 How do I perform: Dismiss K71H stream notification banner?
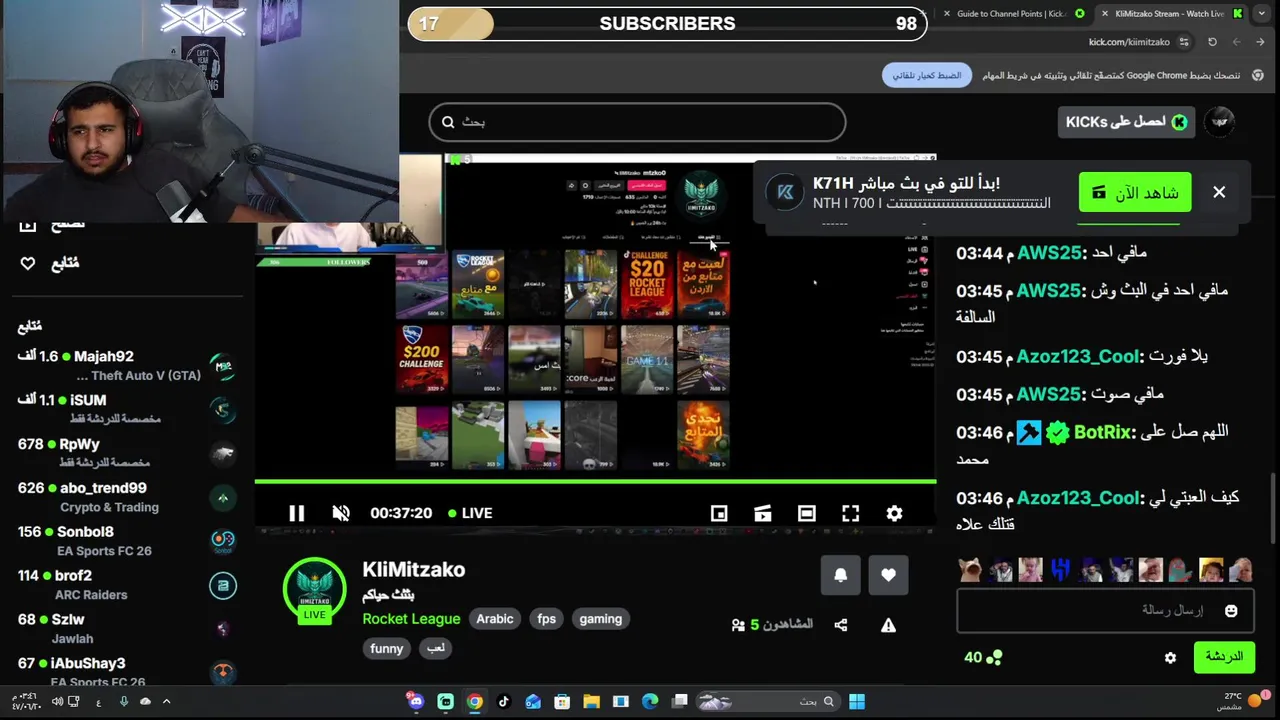pos(1219,192)
